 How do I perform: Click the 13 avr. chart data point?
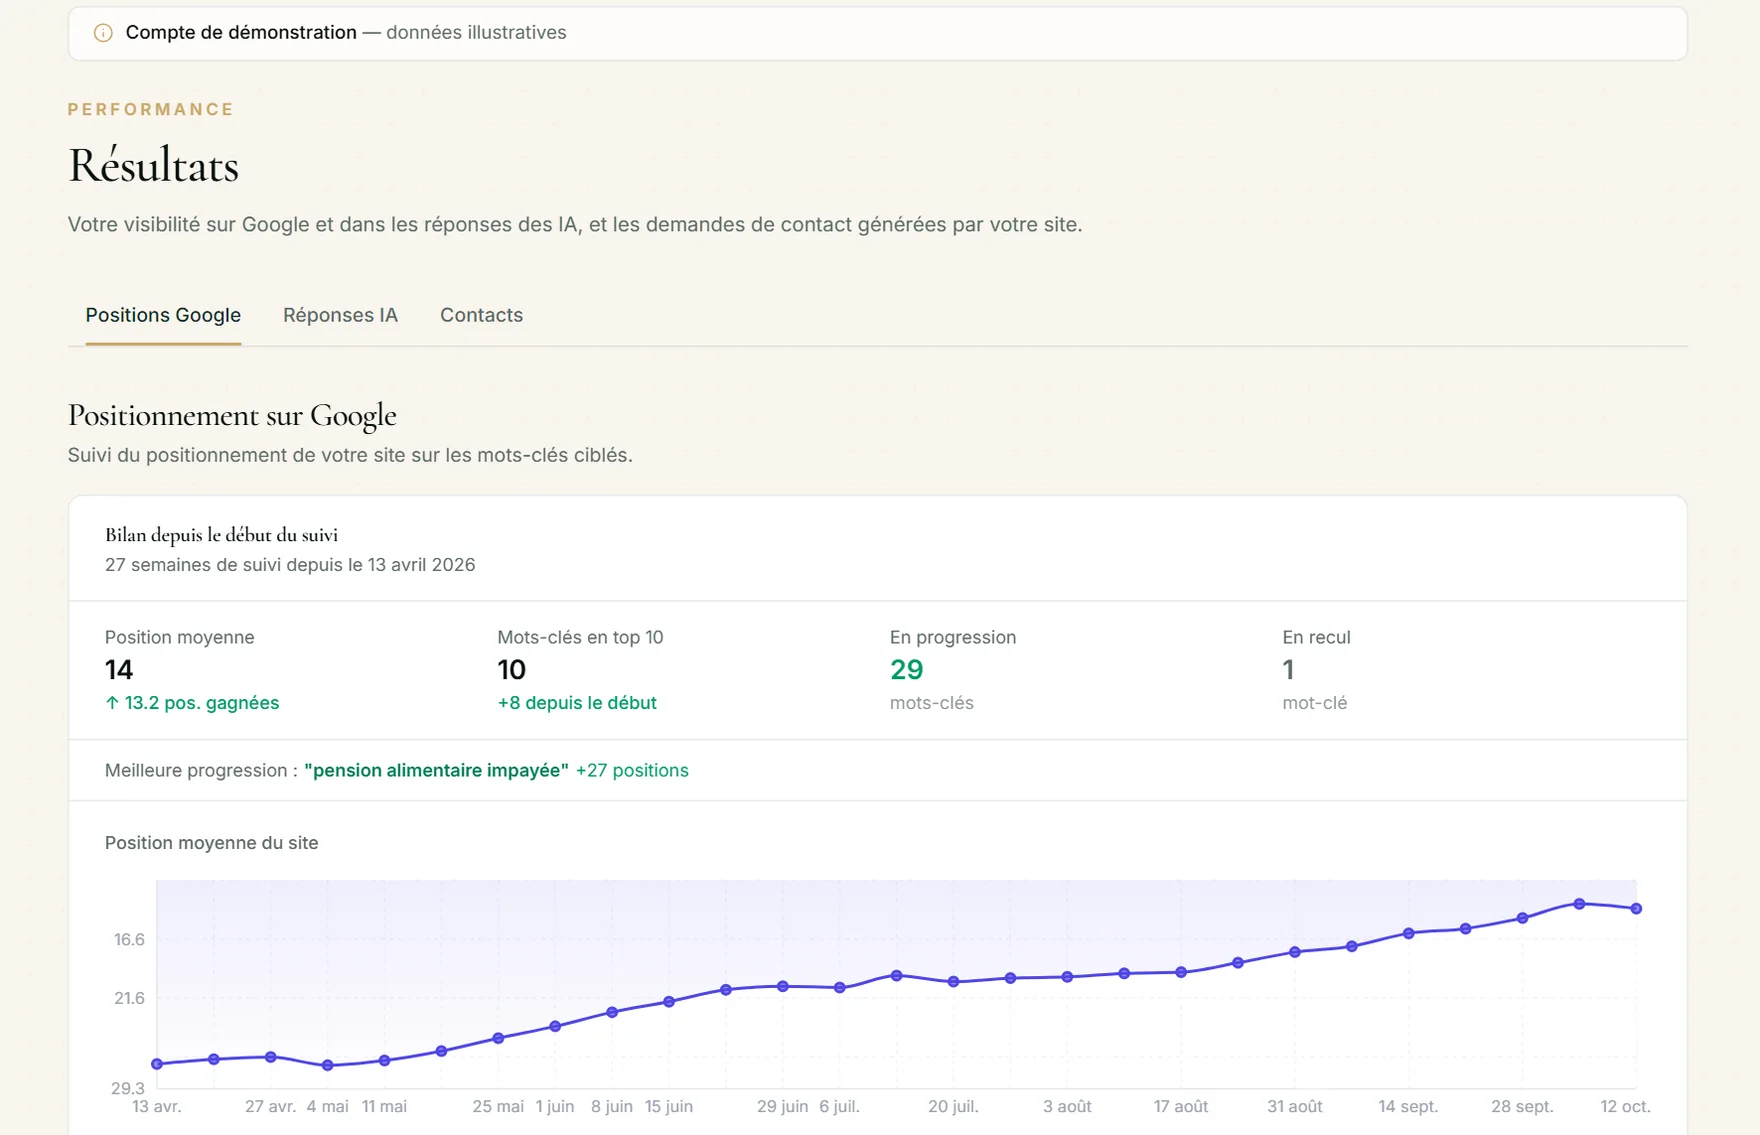[x=157, y=1064]
